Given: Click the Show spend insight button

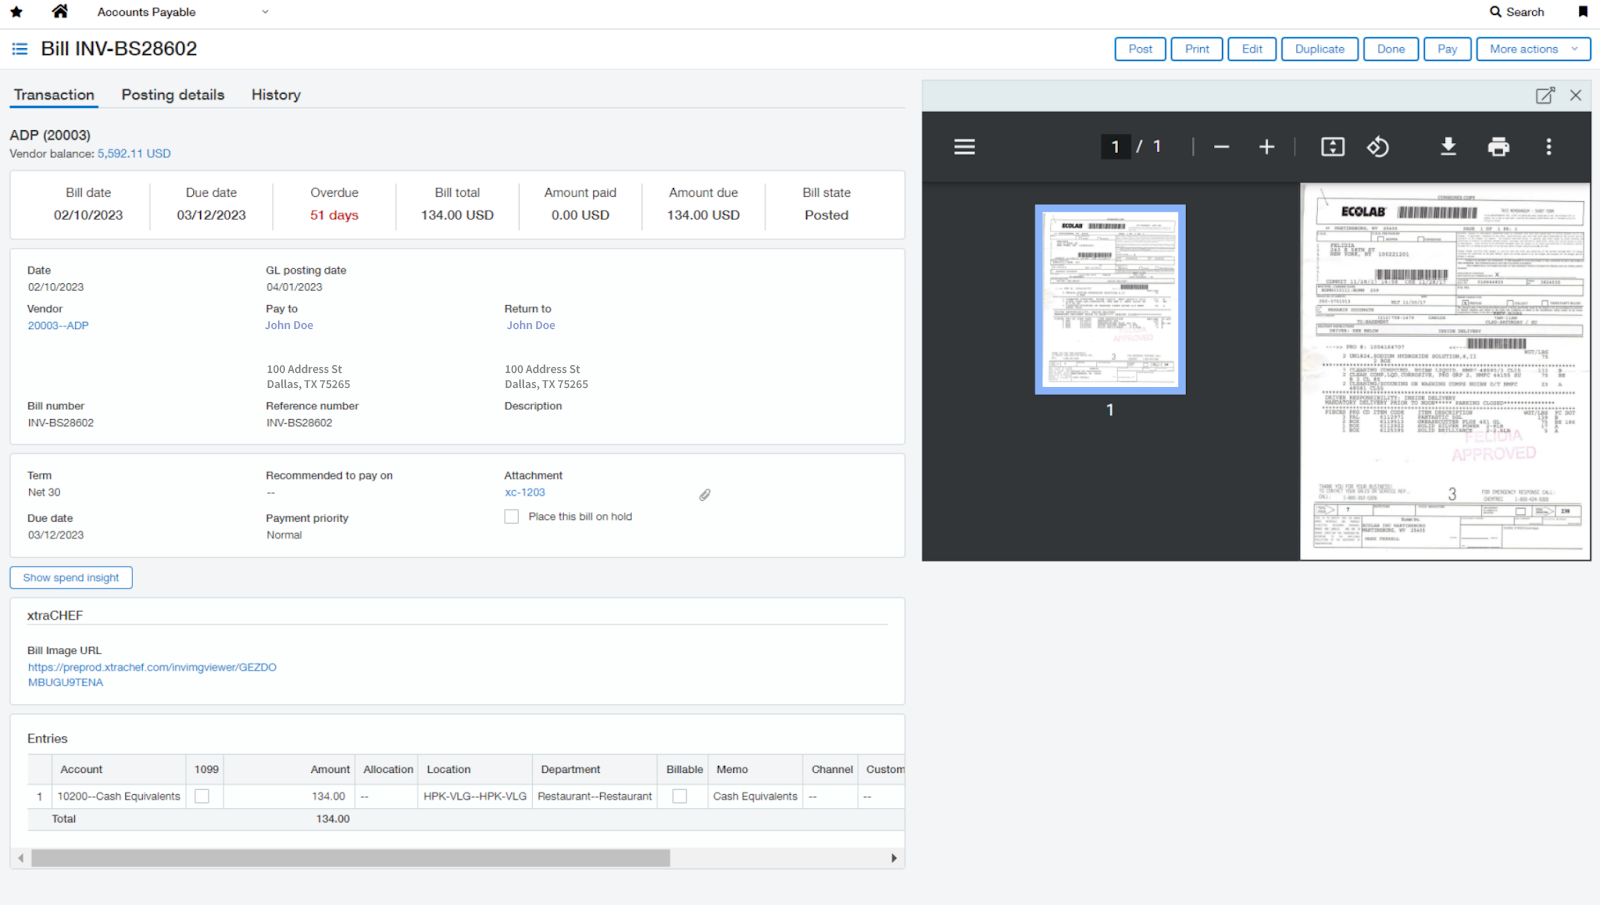Looking at the screenshot, I should (71, 578).
